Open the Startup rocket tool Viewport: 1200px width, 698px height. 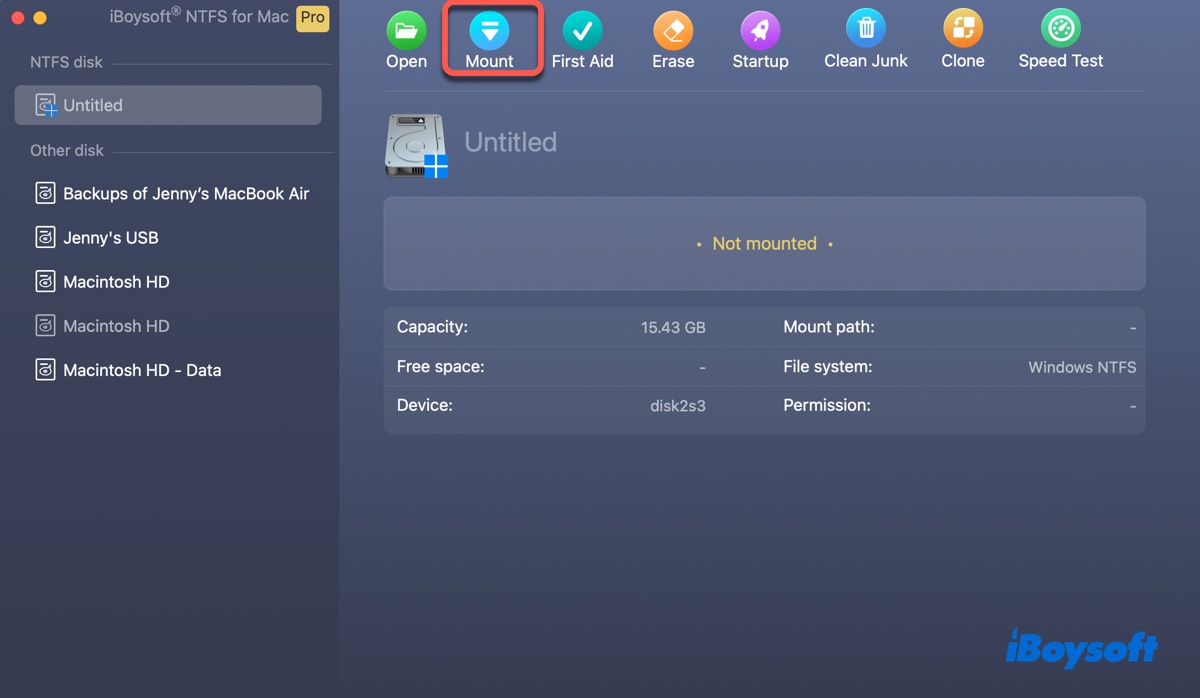point(760,31)
